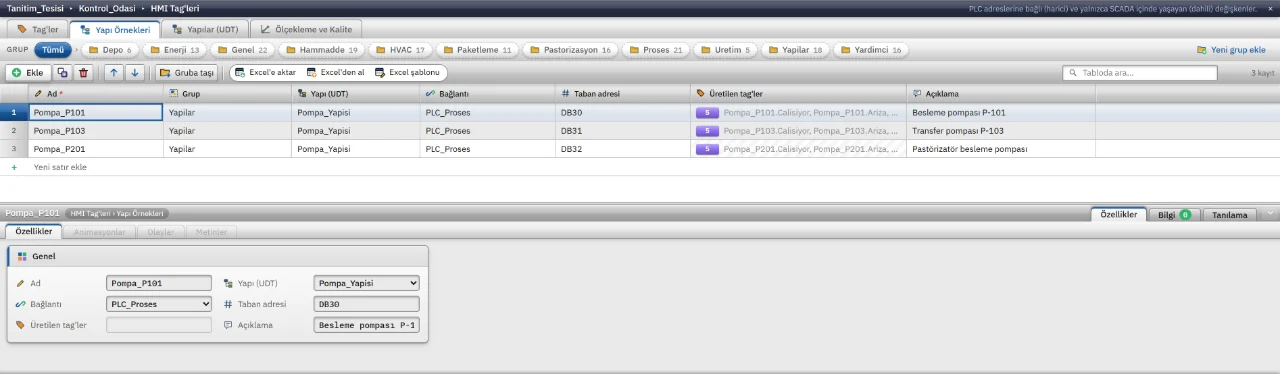The image size is (1280, 374).
Task: Sort by Taban adresi column header
Action: coord(623,93)
